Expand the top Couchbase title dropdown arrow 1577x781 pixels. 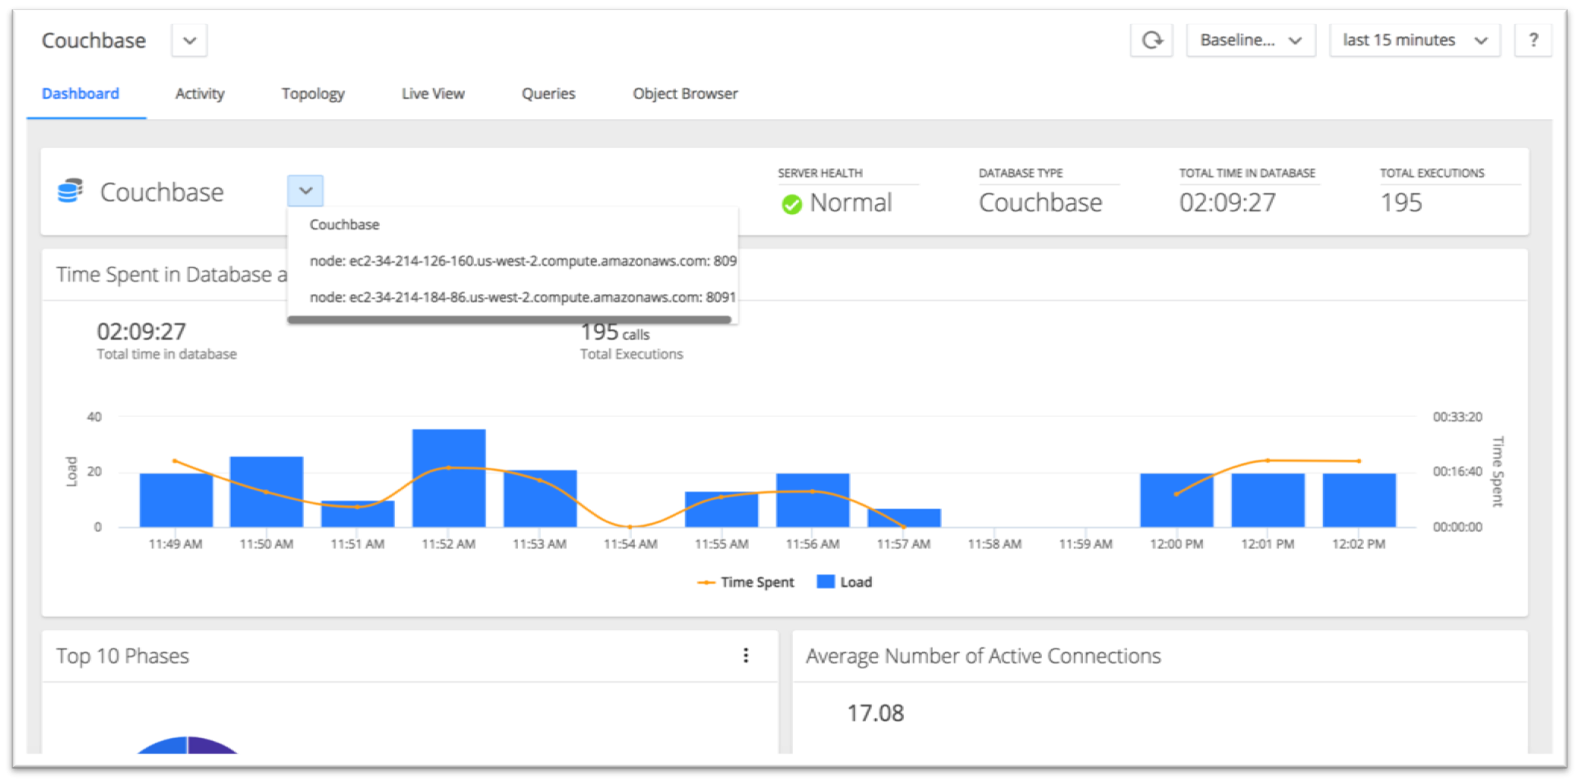[x=190, y=41]
